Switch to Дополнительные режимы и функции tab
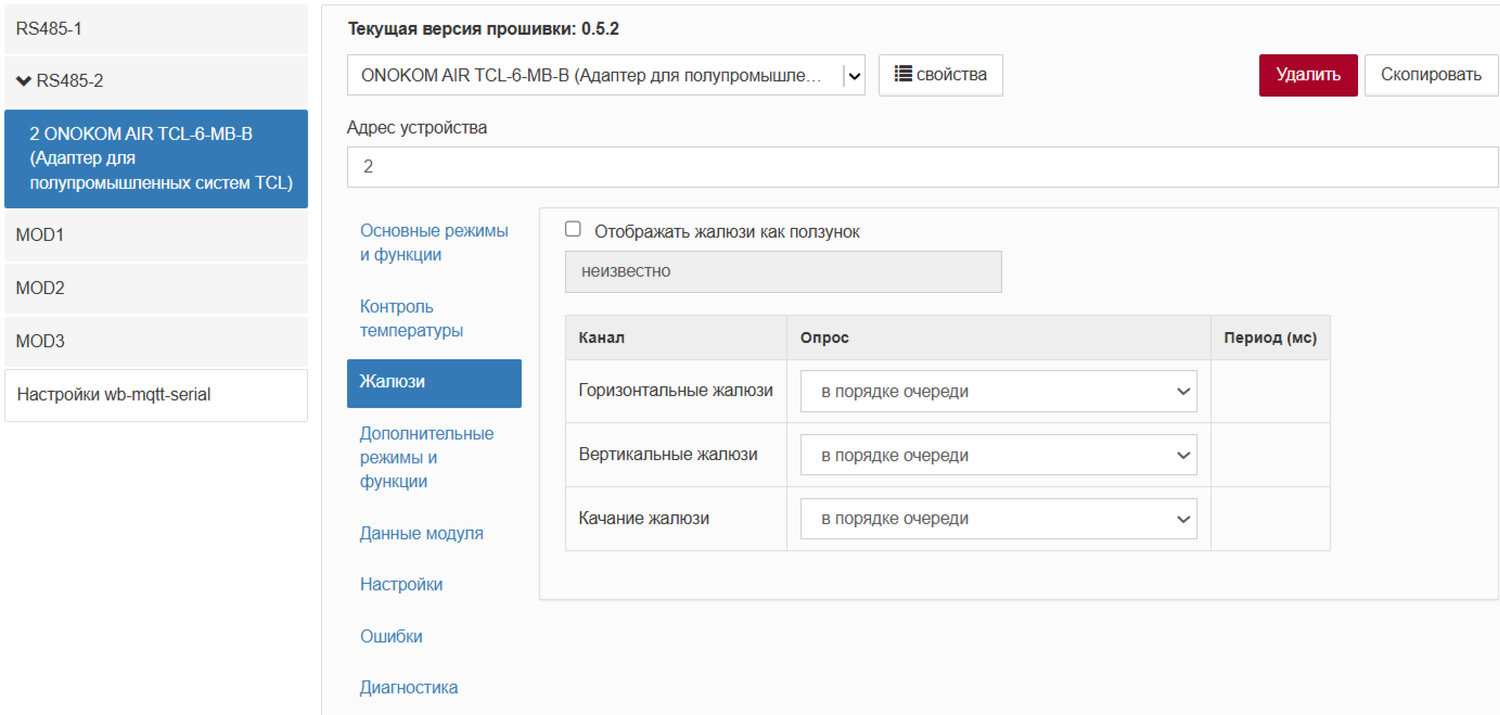The width and height of the screenshot is (1500, 715). coord(434,458)
